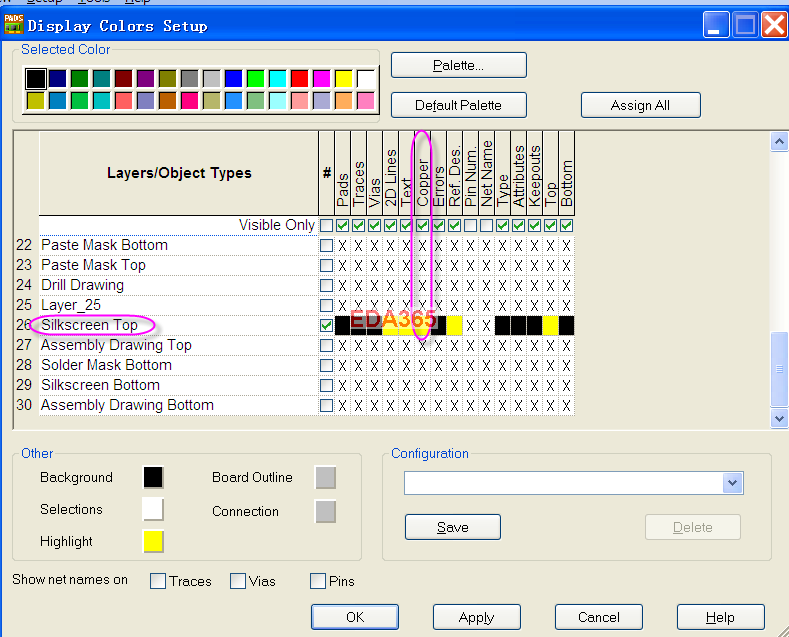789x637 pixels.
Task: Select the black swatch in Selected Color palette
Action: click(x=36, y=79)
